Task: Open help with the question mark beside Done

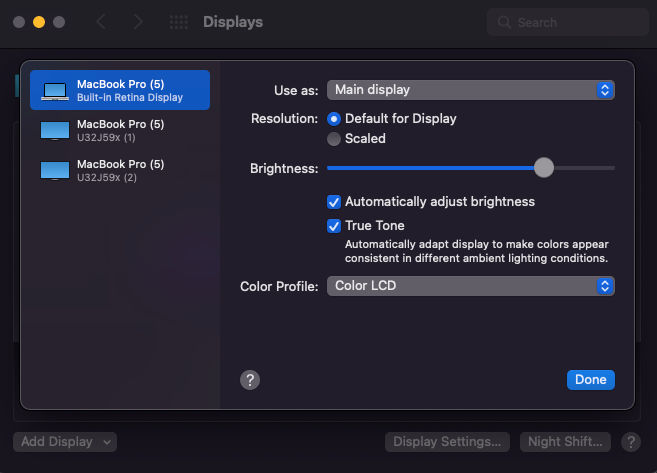Action: pos(250,380)
